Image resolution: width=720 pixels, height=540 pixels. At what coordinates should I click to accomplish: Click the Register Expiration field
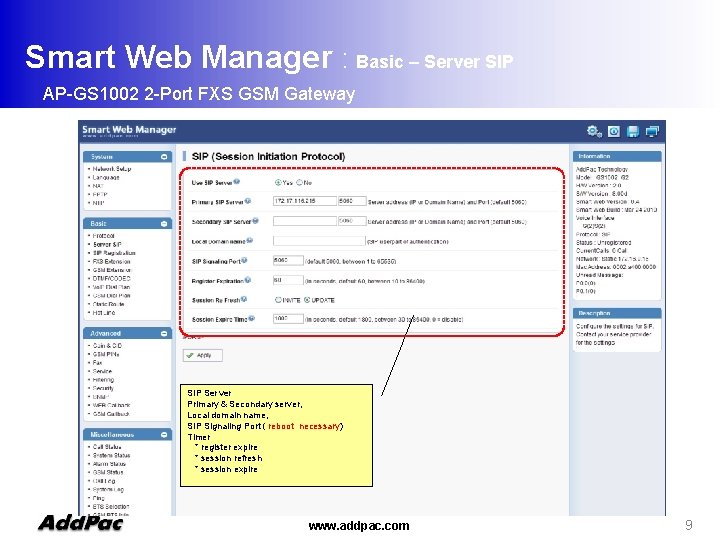point(288,280)
